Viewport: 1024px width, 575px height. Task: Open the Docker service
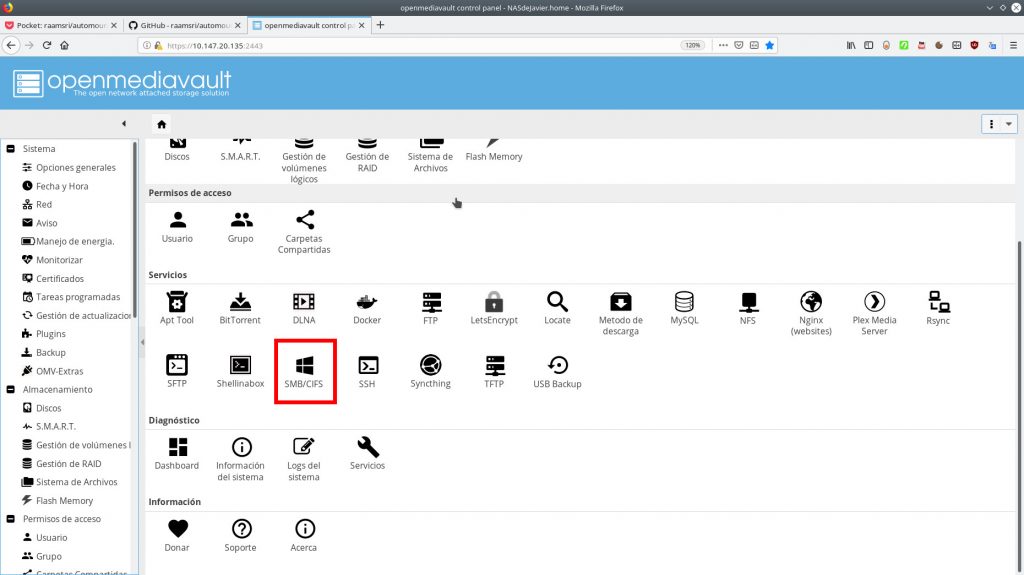tap(367, 308)
